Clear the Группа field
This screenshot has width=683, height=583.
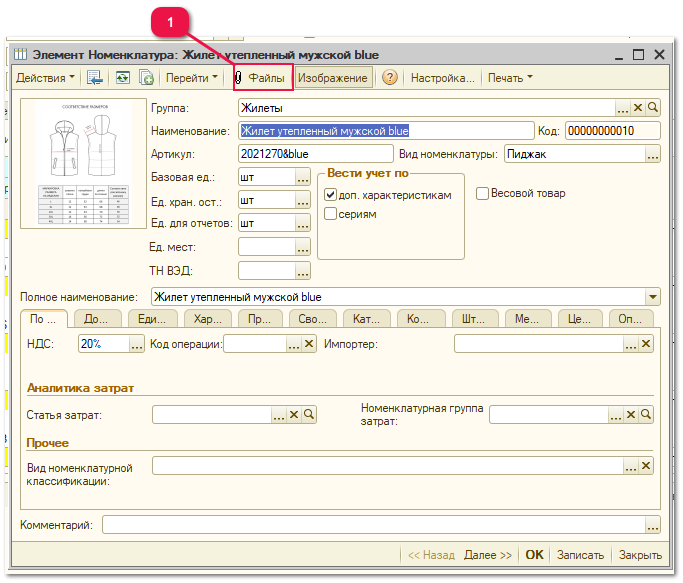[638, 108]
